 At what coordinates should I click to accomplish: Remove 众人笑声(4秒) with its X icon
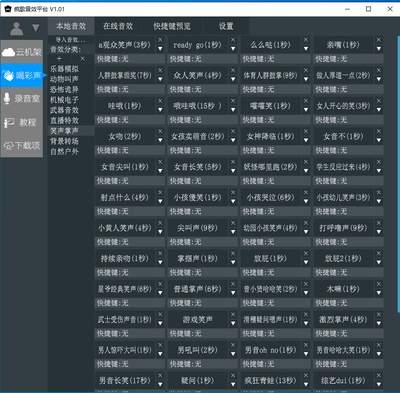click(233, 70)
